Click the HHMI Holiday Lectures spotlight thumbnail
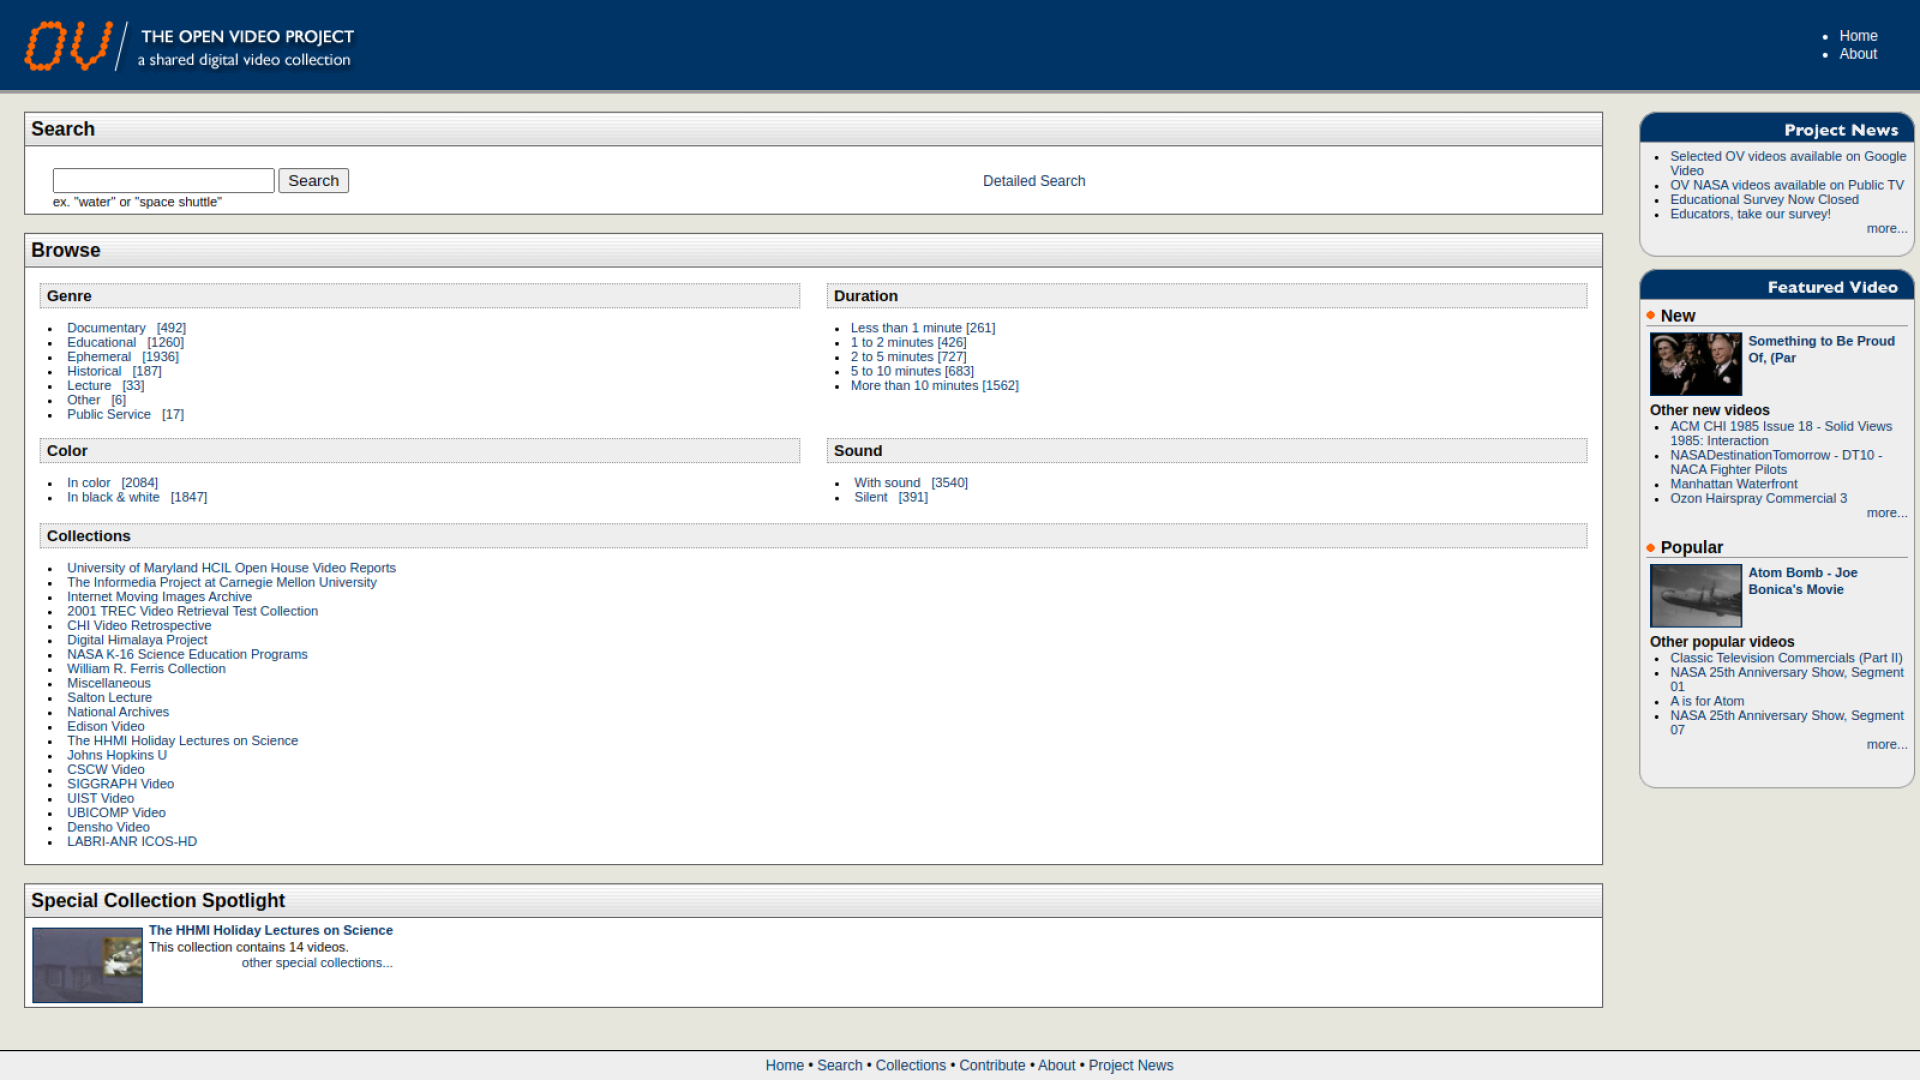The width and height of the screenshot is (1920, 1080). click(87, 965)
